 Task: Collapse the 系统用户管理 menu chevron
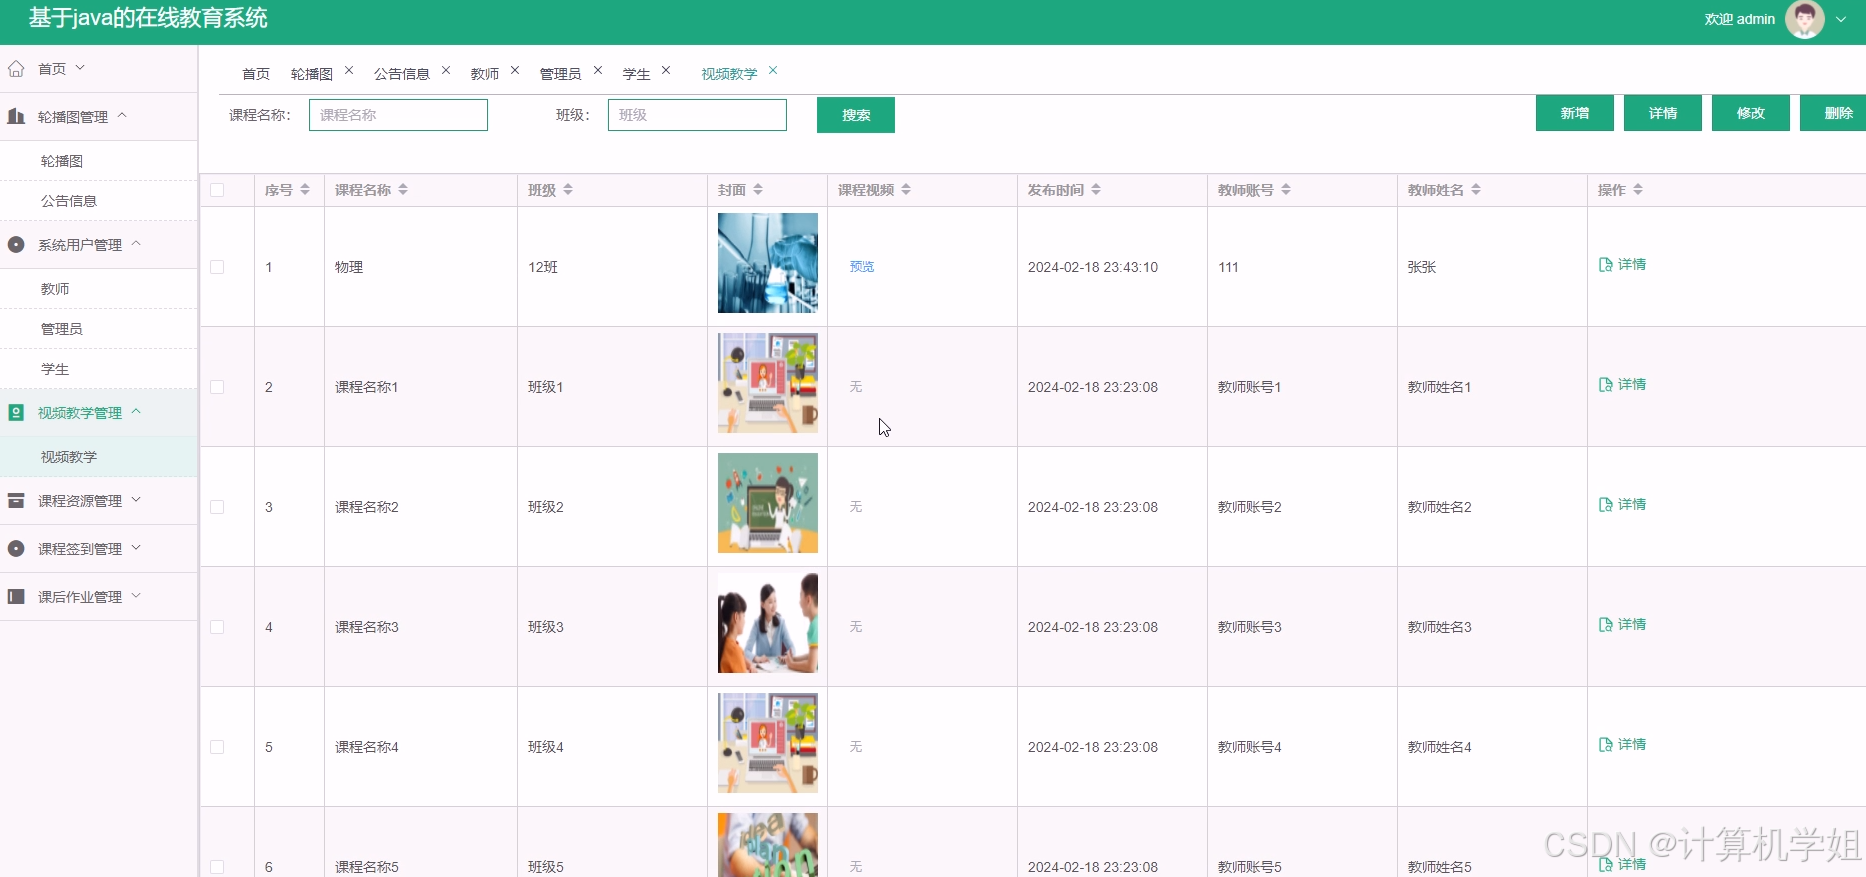pyautogui.click(x=136, y=243)
